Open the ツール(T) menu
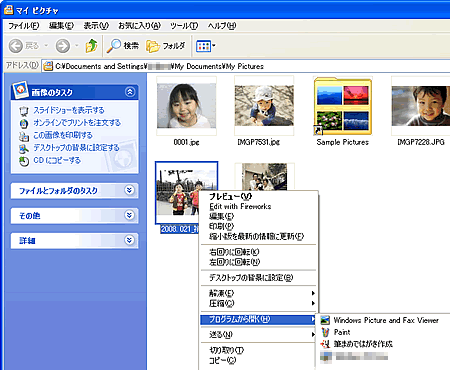 point(184,26)
